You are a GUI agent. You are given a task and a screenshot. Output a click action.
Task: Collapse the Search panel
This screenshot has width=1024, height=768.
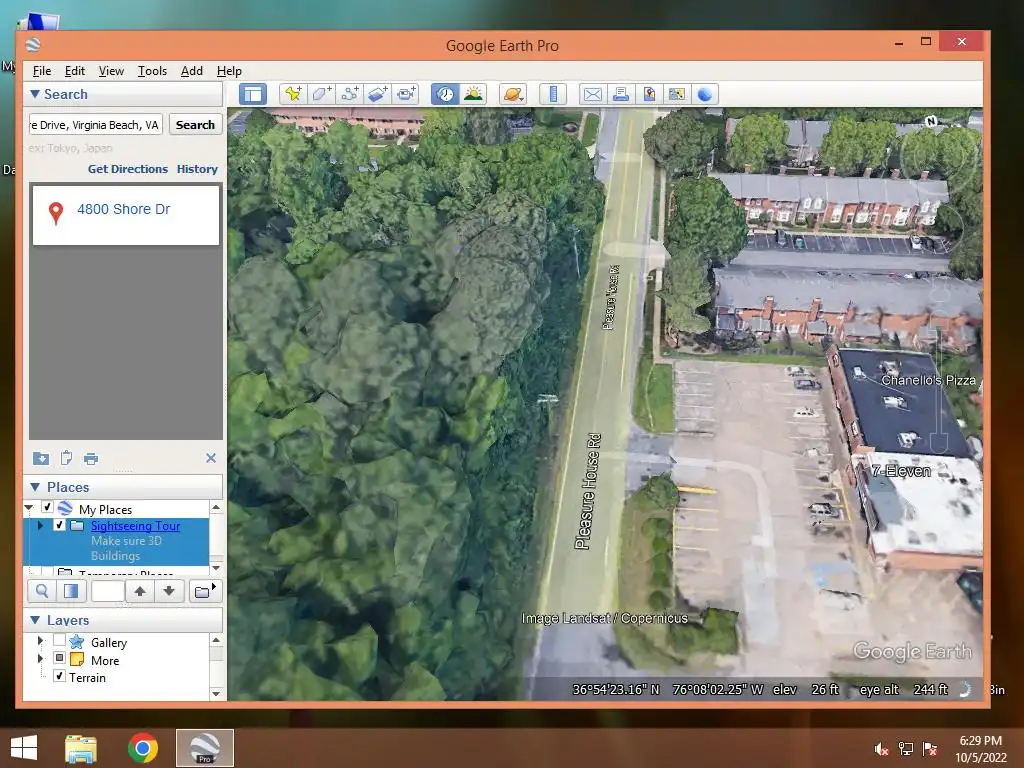coord(35,94)
